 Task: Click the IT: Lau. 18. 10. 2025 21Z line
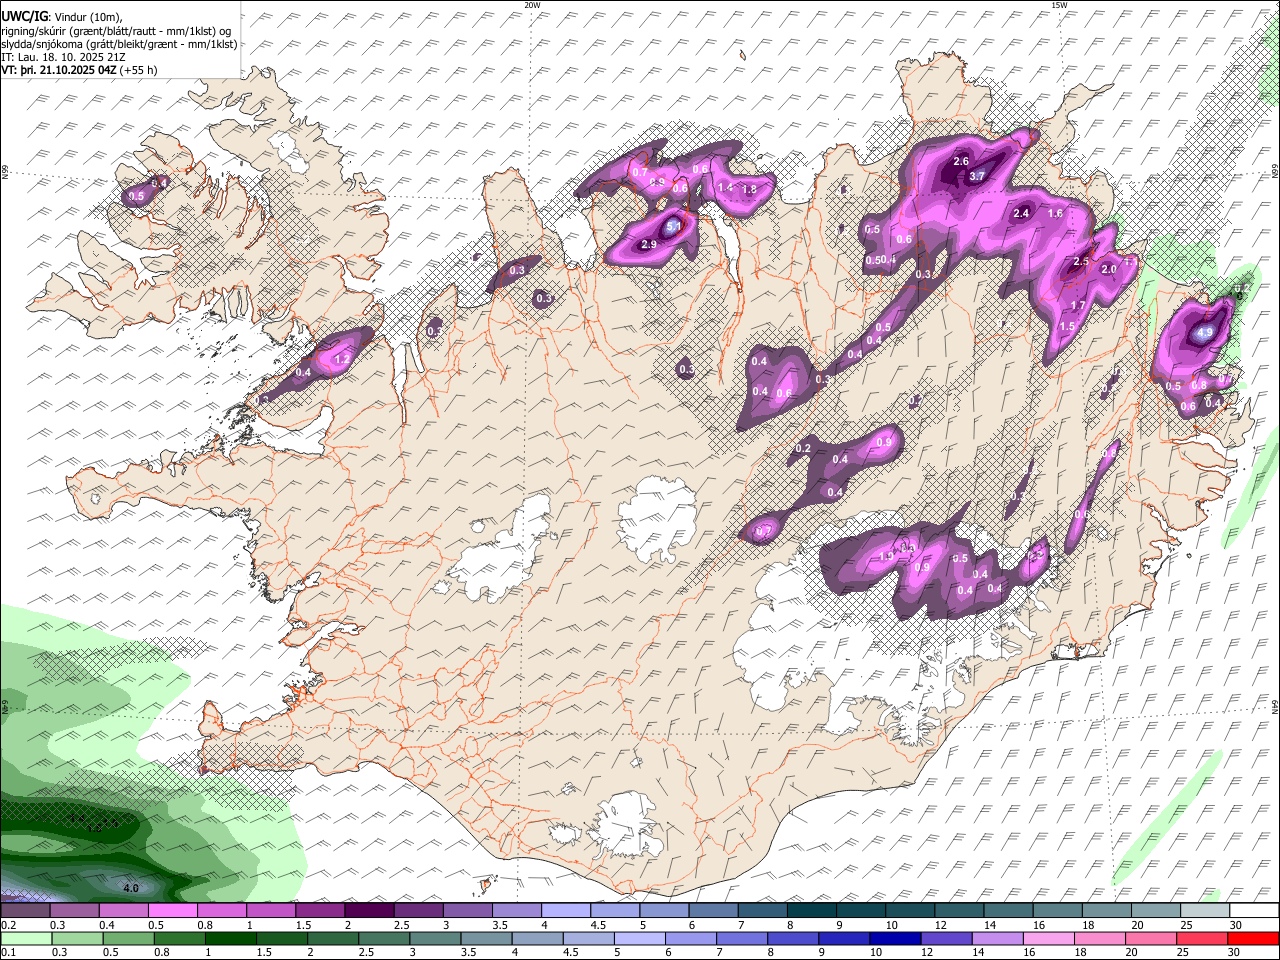pos(63,57)
